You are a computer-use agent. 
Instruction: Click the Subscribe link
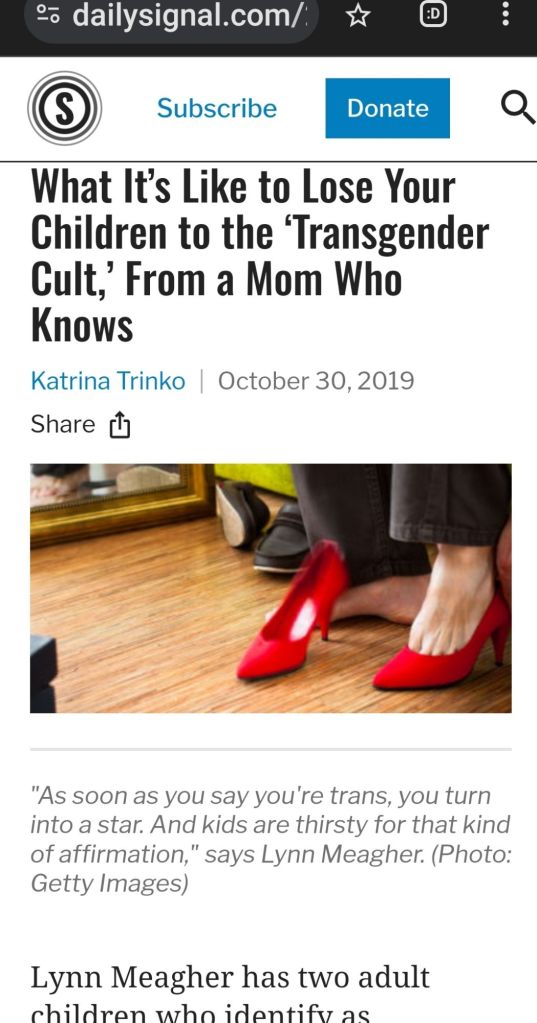click(x=217, y=108)
